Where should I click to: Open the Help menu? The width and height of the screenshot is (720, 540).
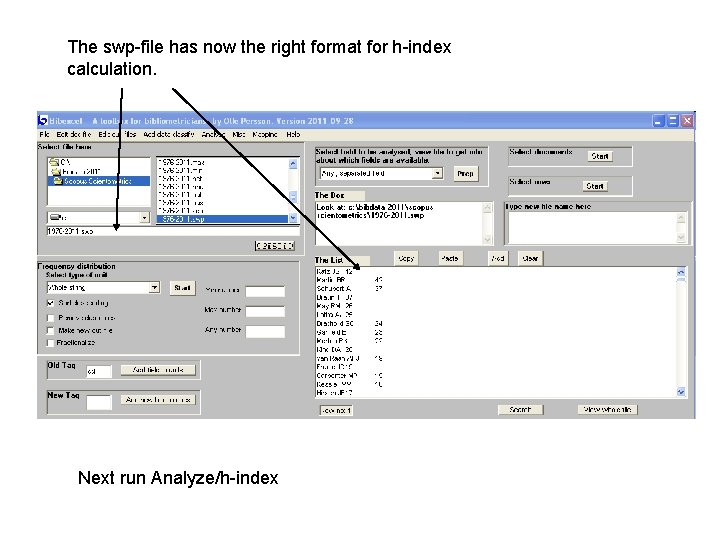(x=293, y=134)
